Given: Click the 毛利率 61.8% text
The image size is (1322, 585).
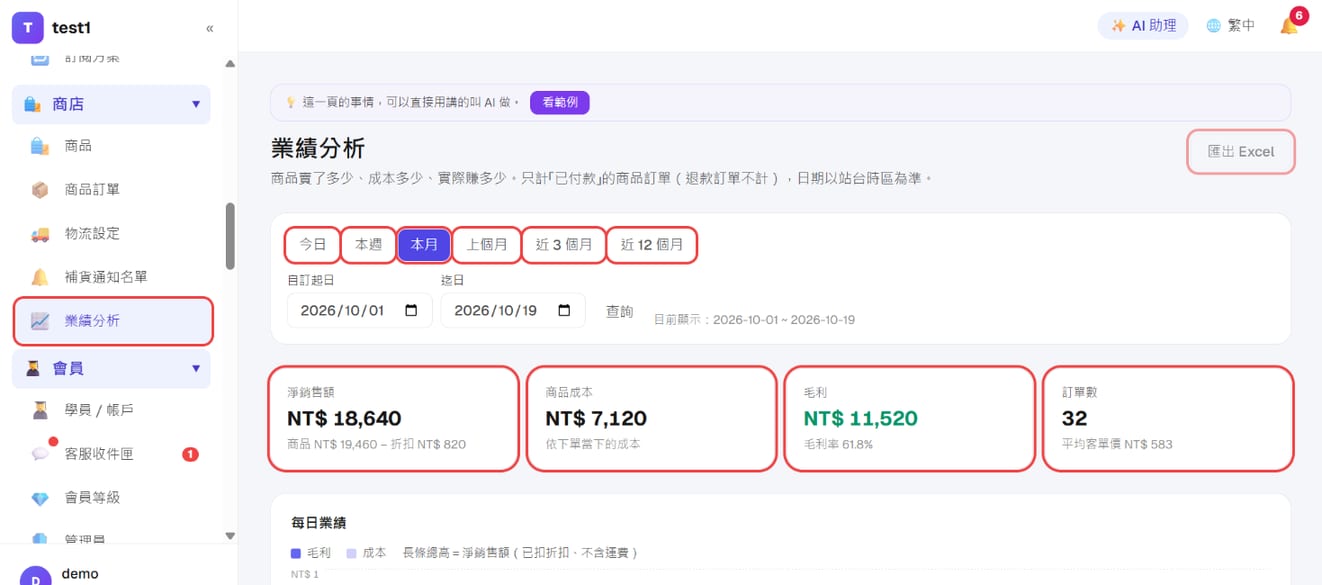Looking at the screenshot, I should (x=838, y=444).
